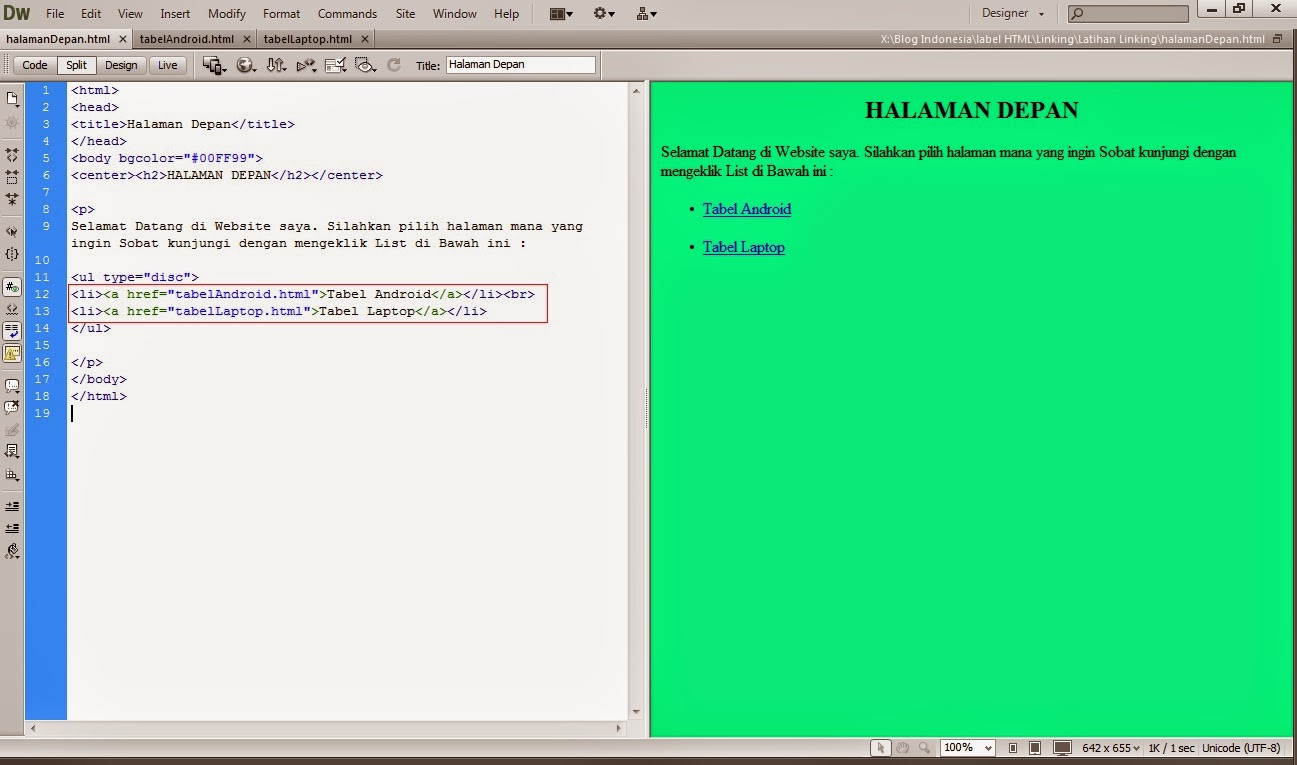1297x765 pixels.
Task: Open Preview in Browser globe icon
Action: (245, 65)
